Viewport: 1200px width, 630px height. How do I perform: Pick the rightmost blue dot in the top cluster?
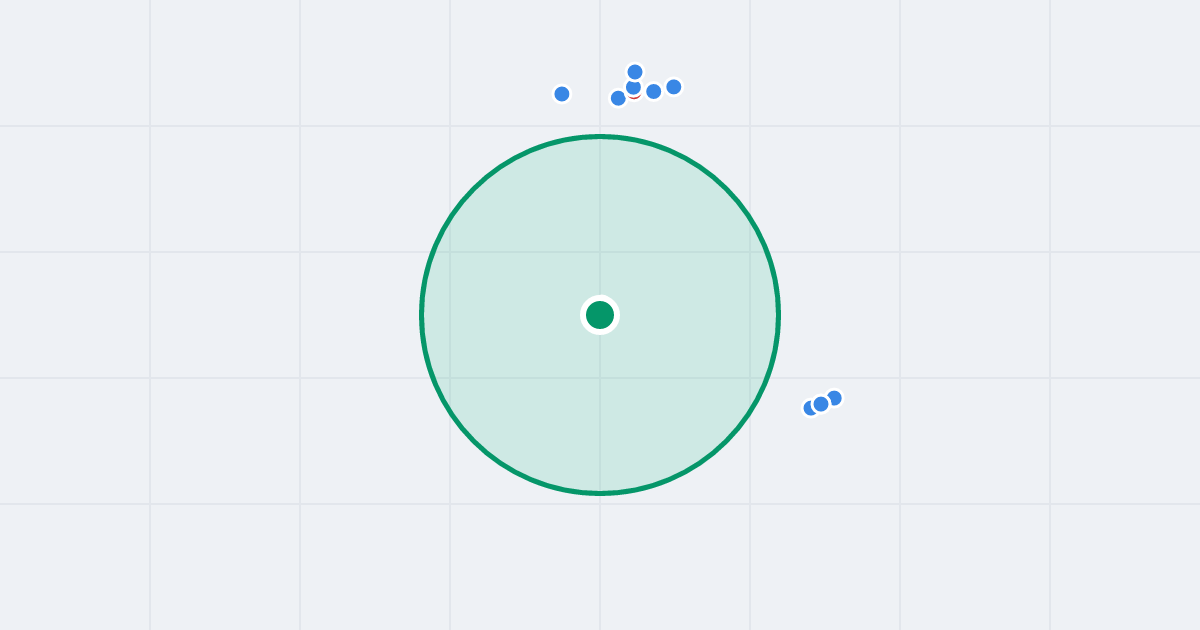(674, 87)
